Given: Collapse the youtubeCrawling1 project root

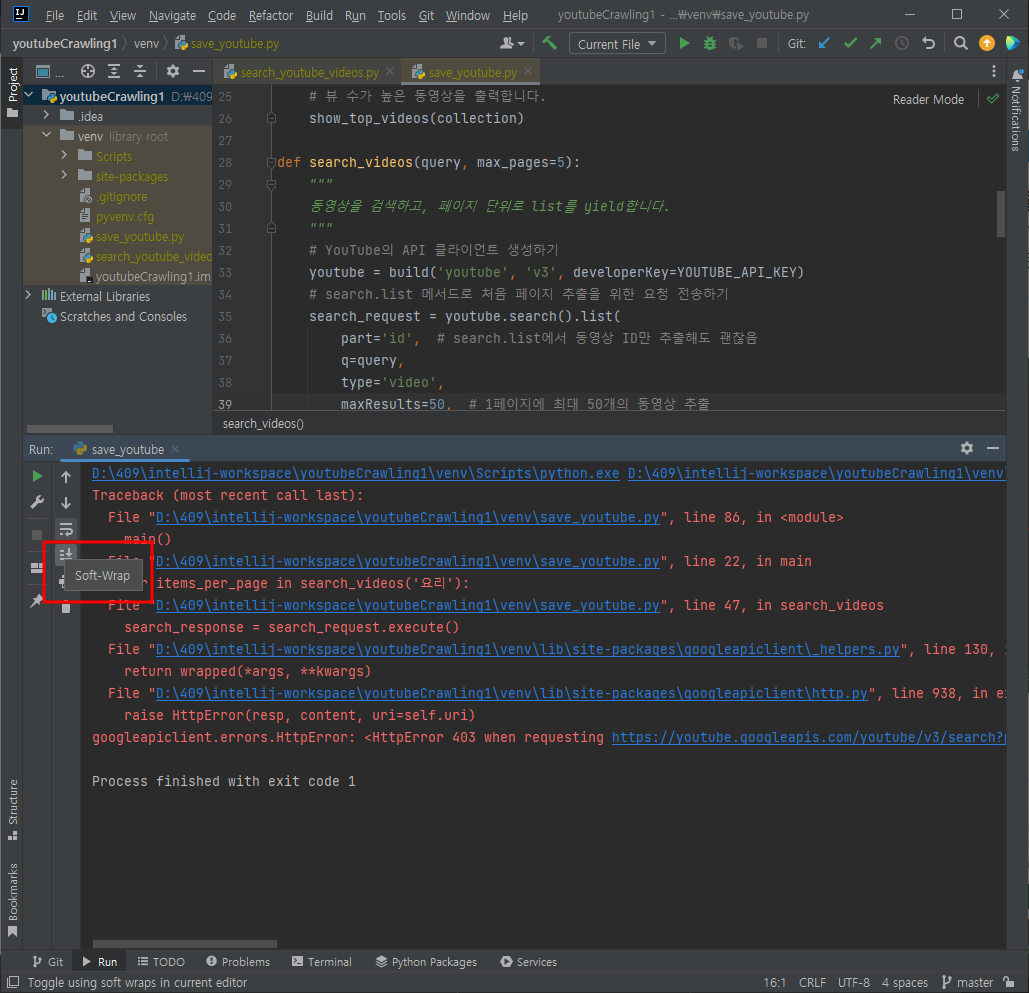Looking at the screenshot, I should pyautogui.click(x=29, y=96).
